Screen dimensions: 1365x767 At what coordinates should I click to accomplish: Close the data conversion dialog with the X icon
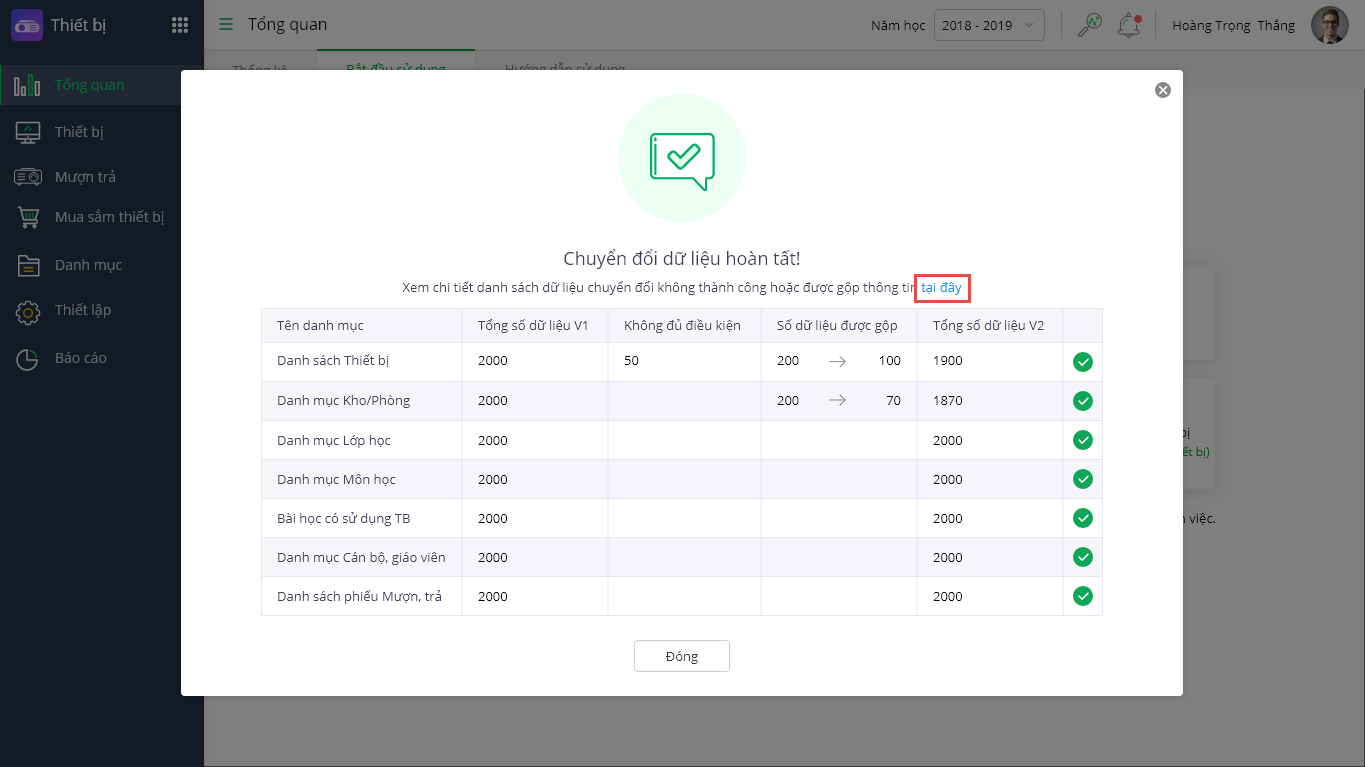click(1162, 90)
